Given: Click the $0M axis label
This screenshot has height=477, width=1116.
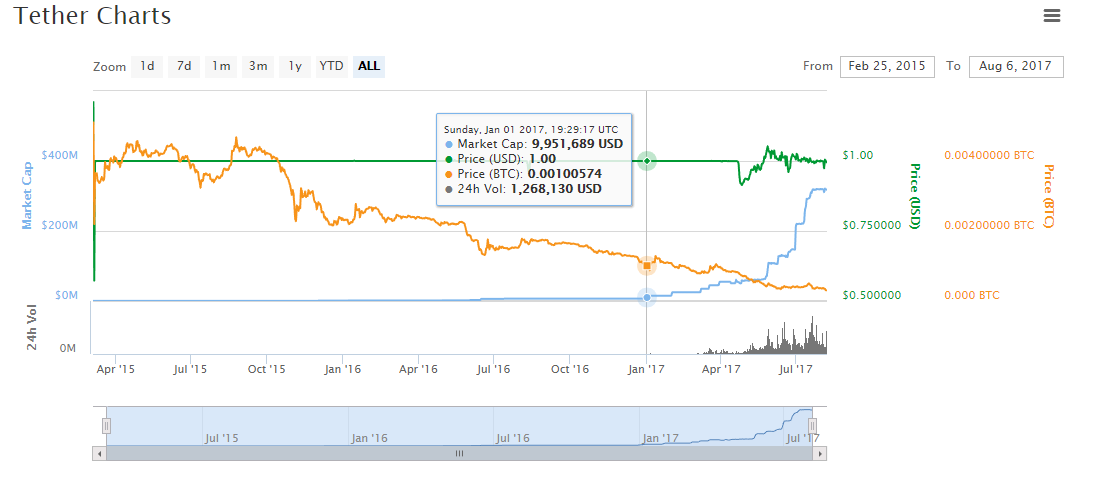Looking at the screenshot, I should coord(64,295).
